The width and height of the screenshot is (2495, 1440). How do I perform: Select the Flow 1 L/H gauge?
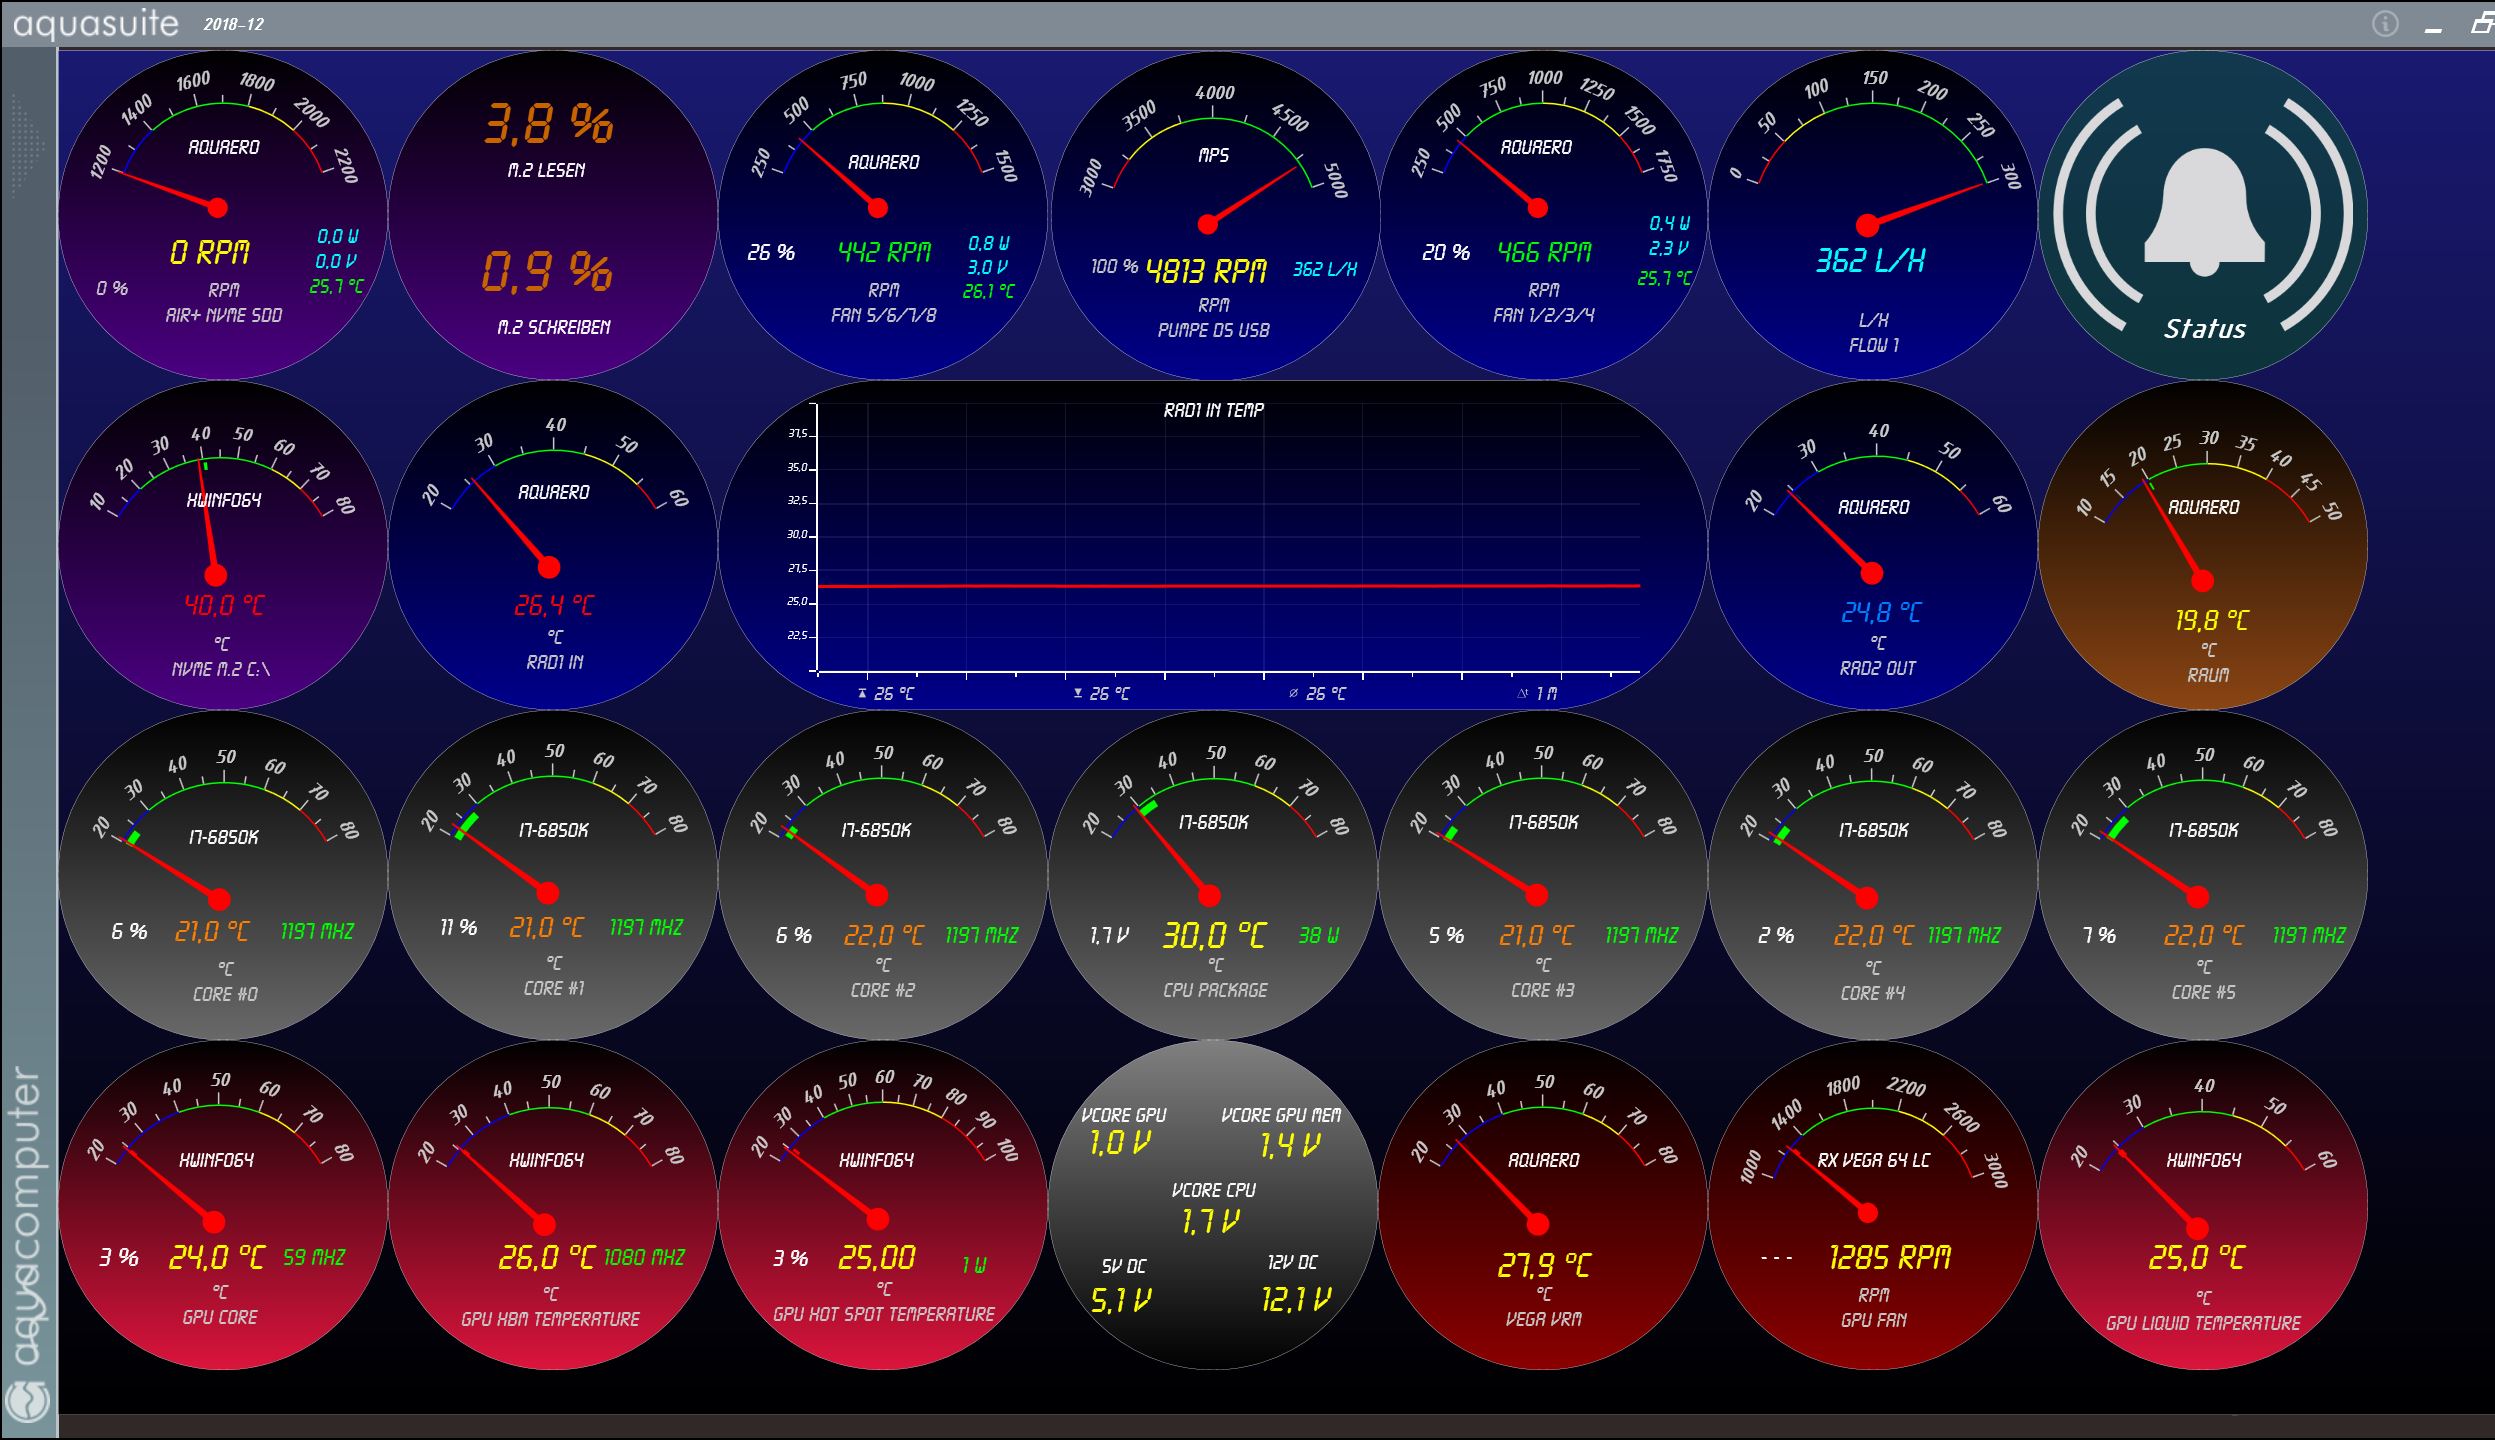(x=1872, y=215)
